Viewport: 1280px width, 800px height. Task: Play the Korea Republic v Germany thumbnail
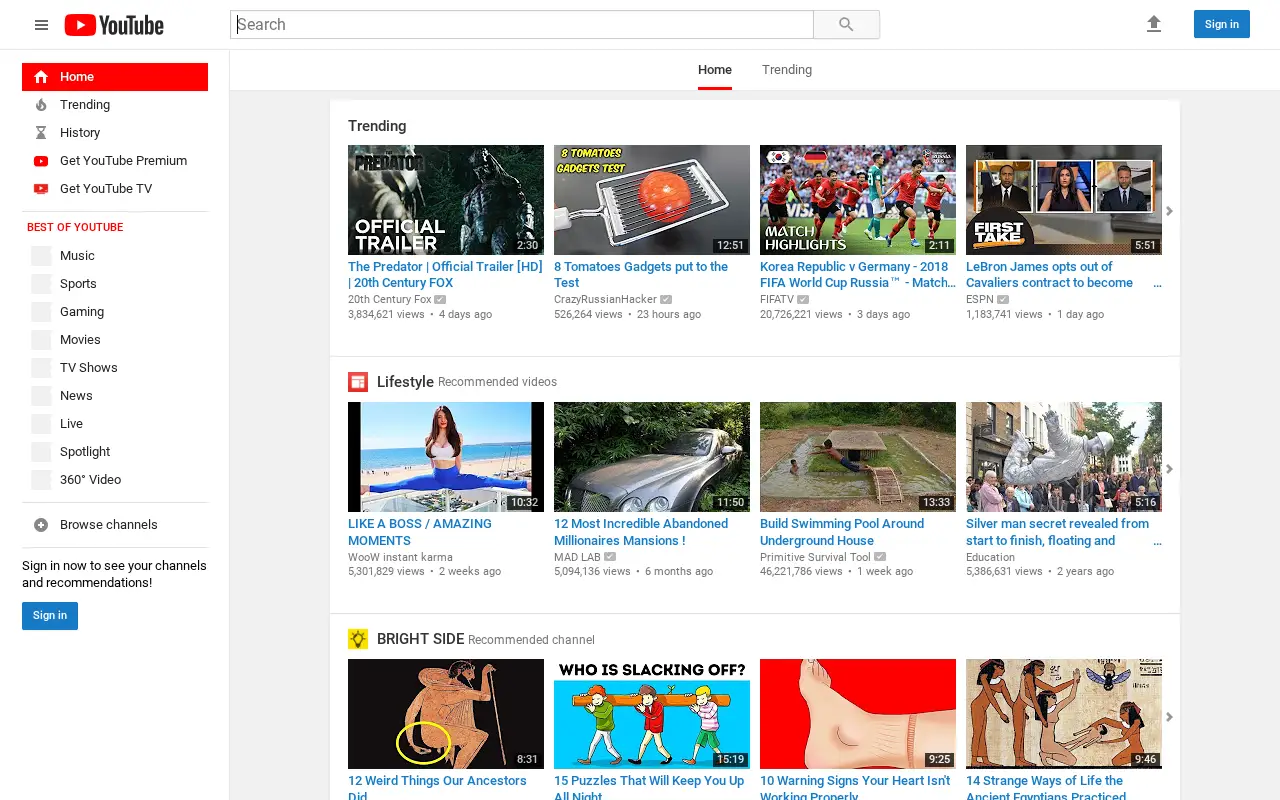(x=858, y=200)
